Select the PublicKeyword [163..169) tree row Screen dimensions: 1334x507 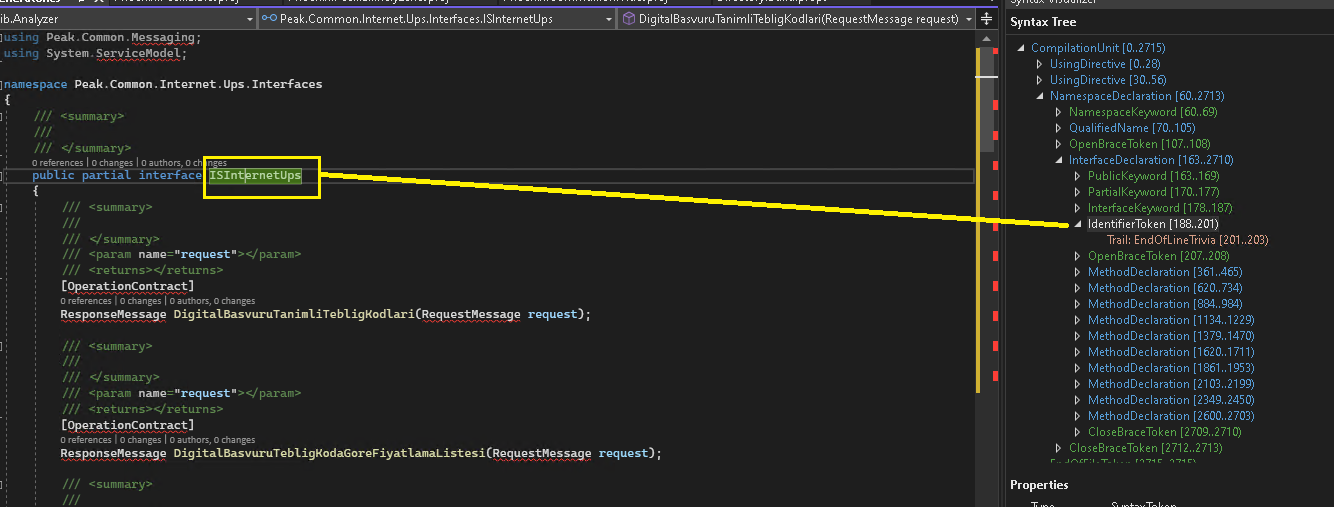[x=1153, y=176]
